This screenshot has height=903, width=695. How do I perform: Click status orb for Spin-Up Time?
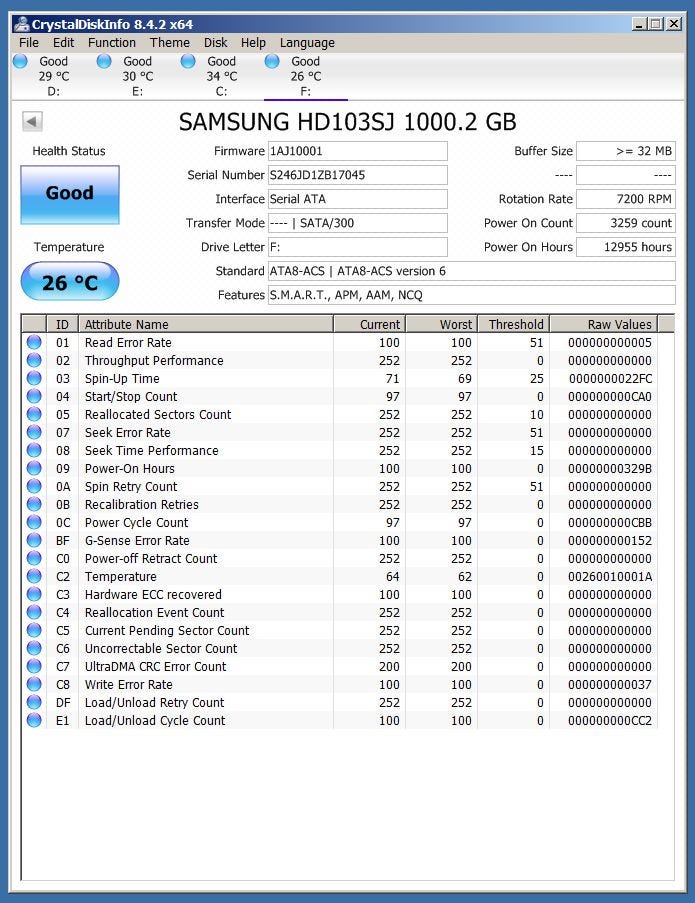tap(34, 378)
